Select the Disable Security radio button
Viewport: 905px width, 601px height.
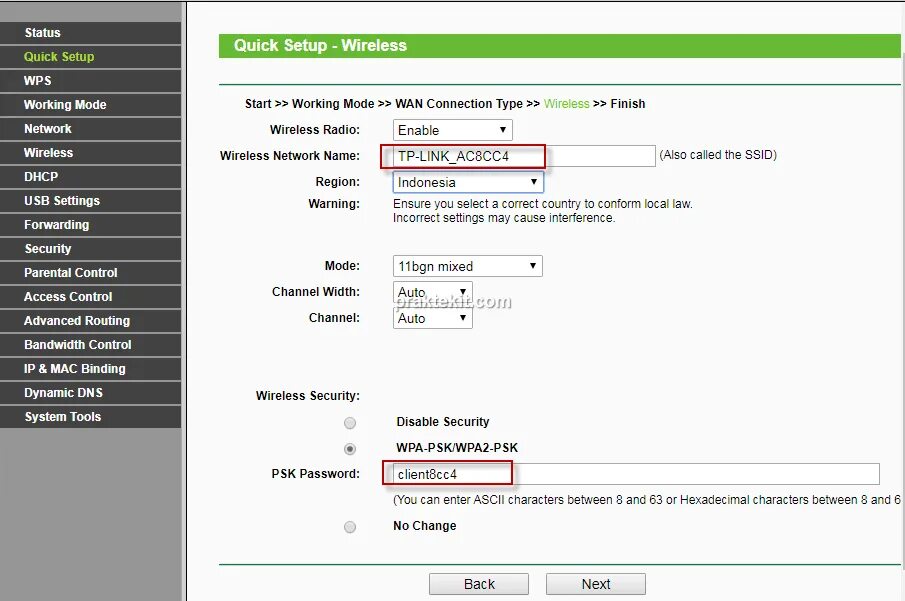point(350,423)
